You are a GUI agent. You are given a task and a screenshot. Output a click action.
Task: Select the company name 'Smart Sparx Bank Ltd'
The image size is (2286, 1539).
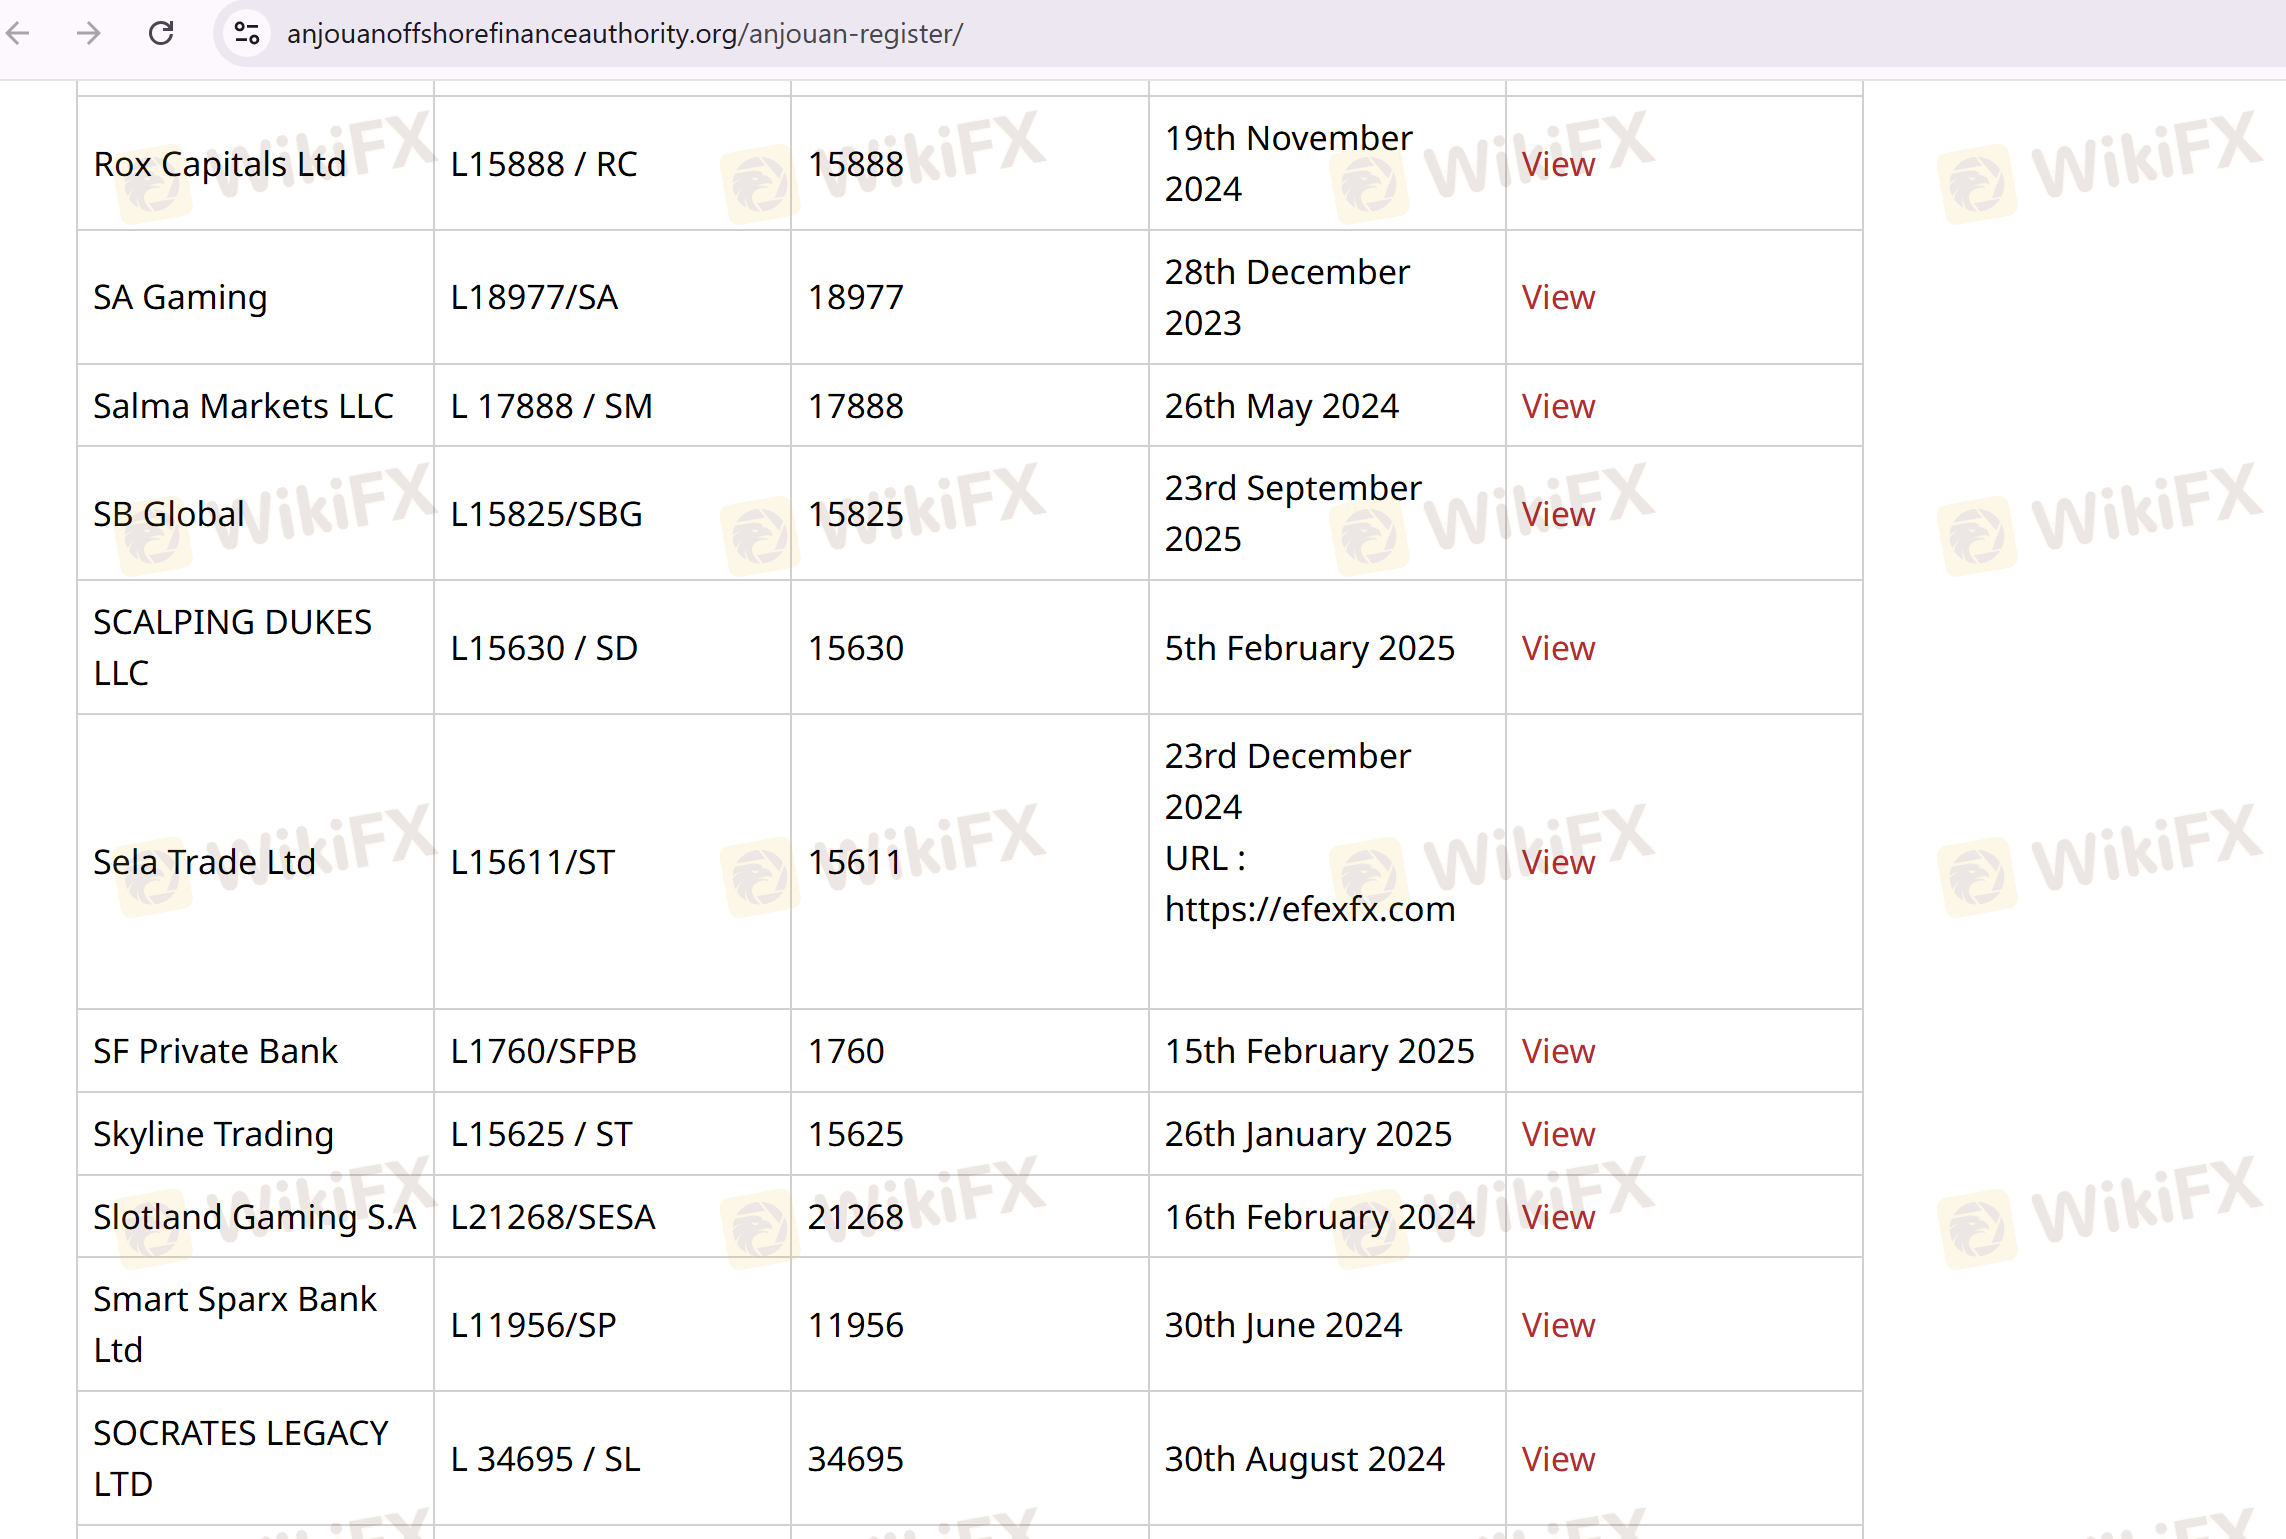click(x=235, y=1325)
